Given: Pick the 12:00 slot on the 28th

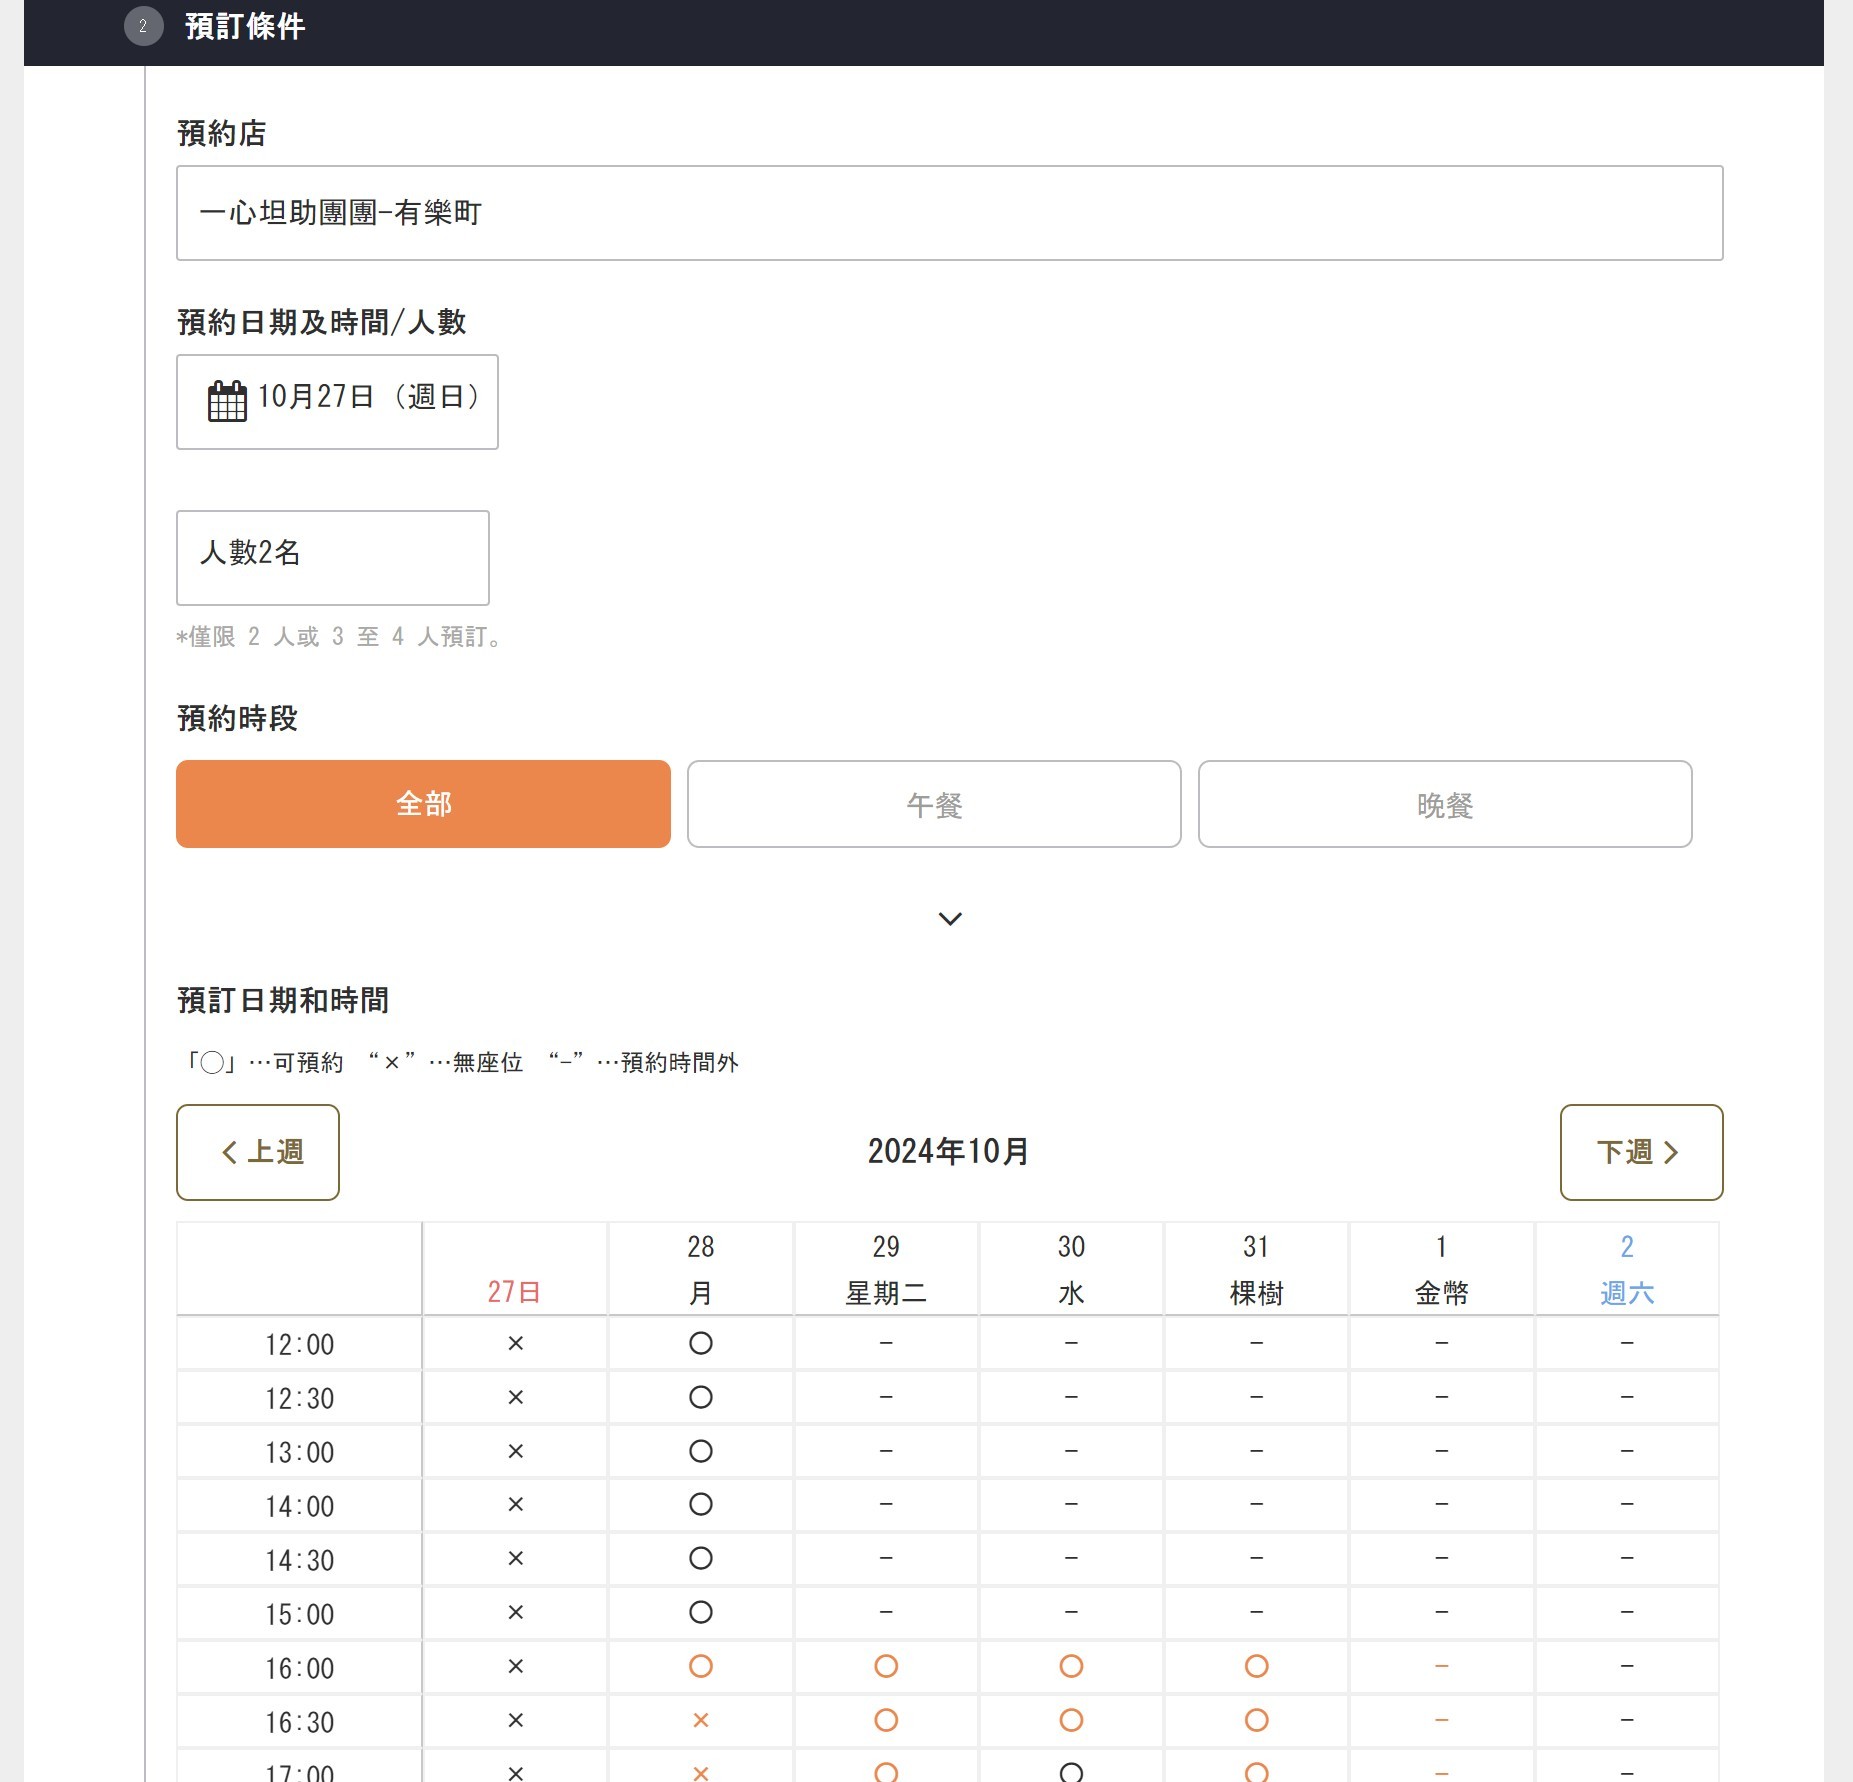Looking at the screenshot, I should tap(701, 1343).
